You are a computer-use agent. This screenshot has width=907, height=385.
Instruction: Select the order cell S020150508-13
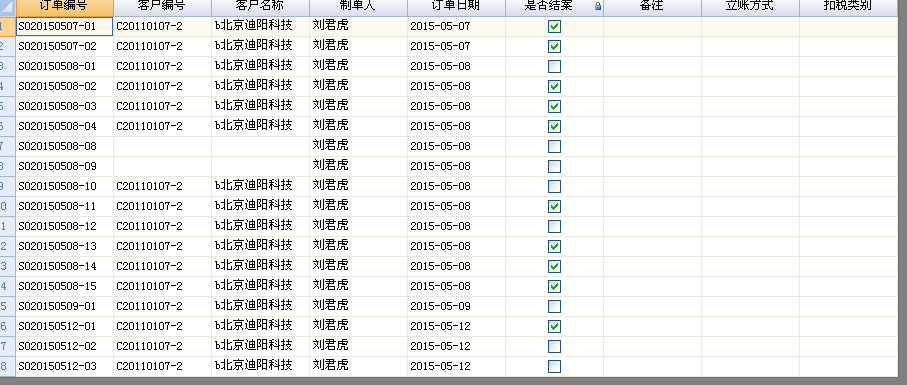[x=65, y=246]
